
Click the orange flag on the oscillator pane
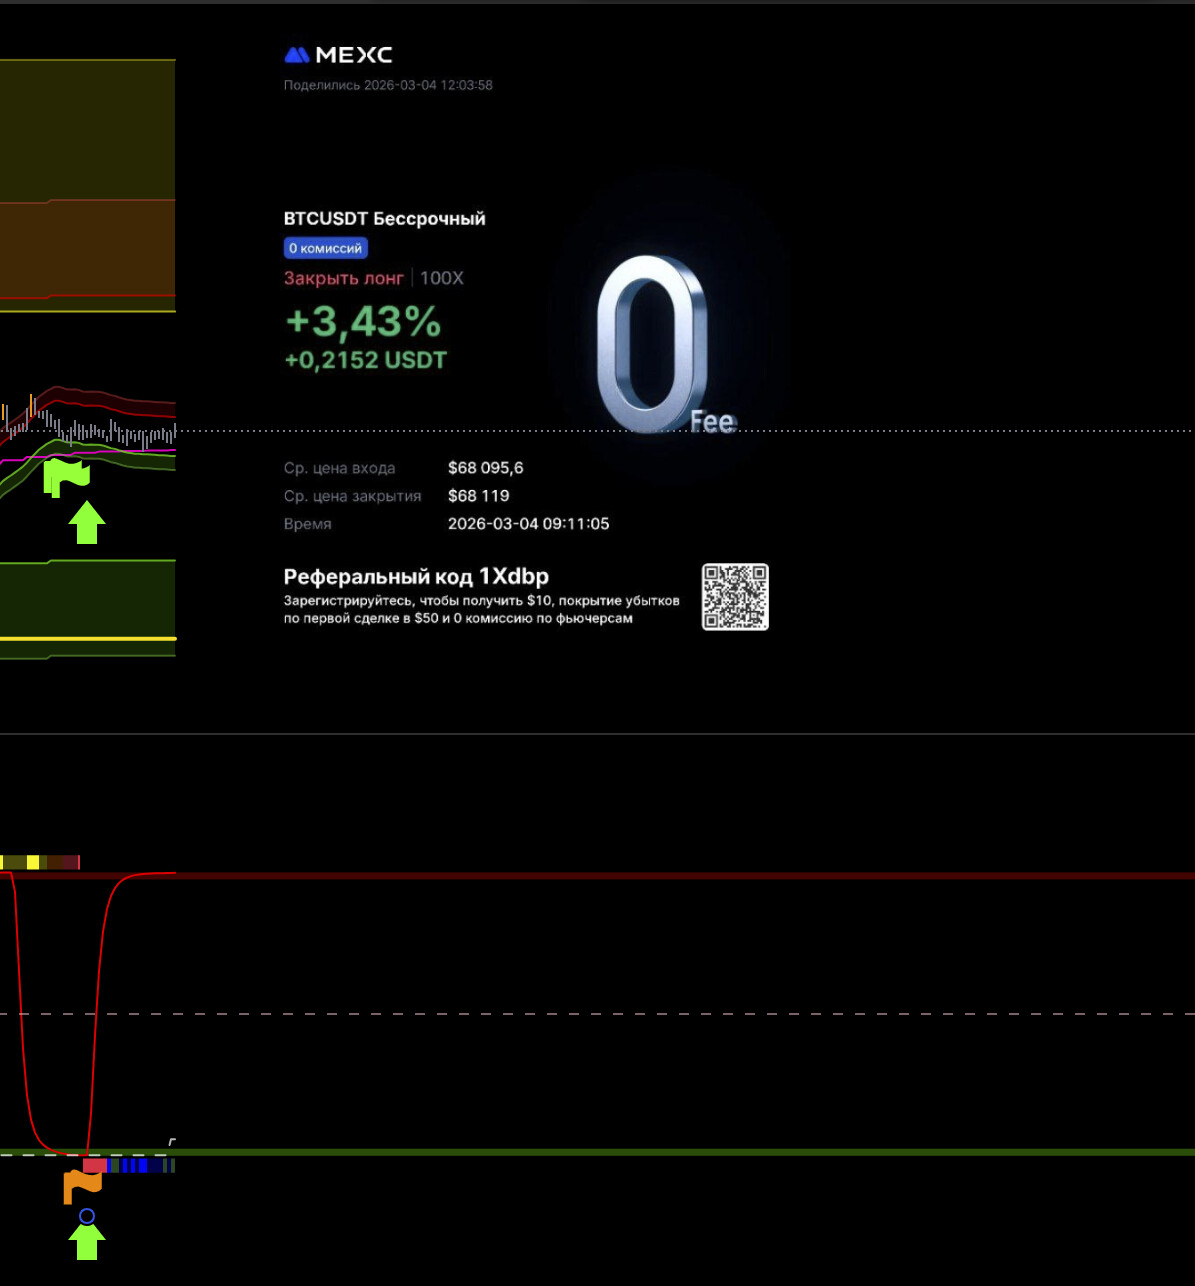click(82, 1186)
